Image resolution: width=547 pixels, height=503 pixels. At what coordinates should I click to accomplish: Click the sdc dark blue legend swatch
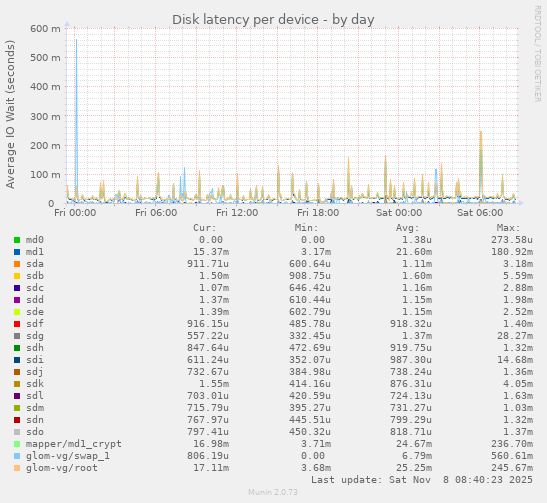pyautogui.click(x=17, y=288)
